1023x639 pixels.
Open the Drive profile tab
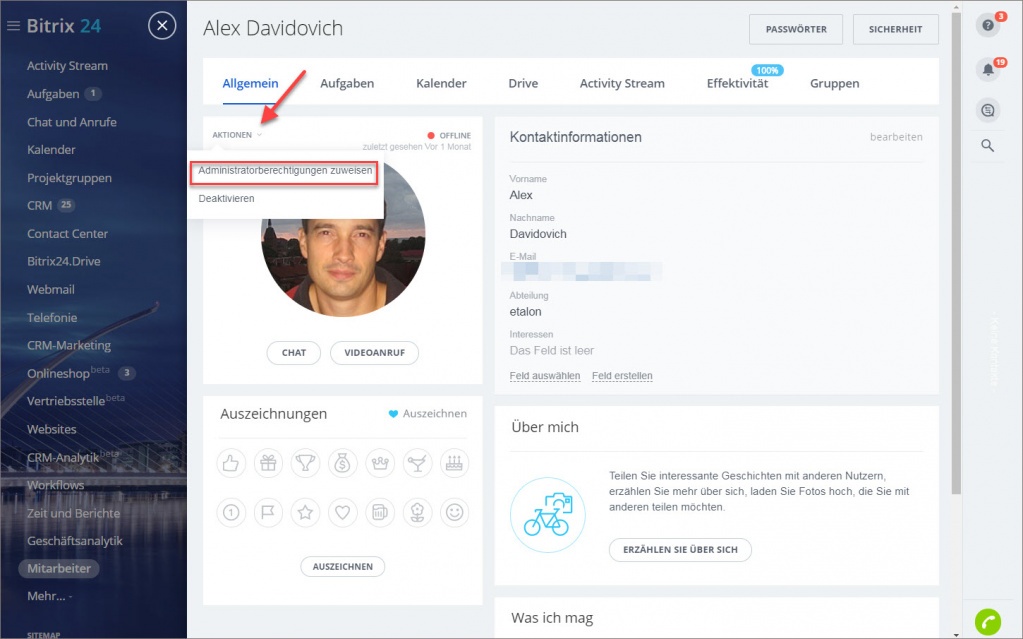pos(523,84)
